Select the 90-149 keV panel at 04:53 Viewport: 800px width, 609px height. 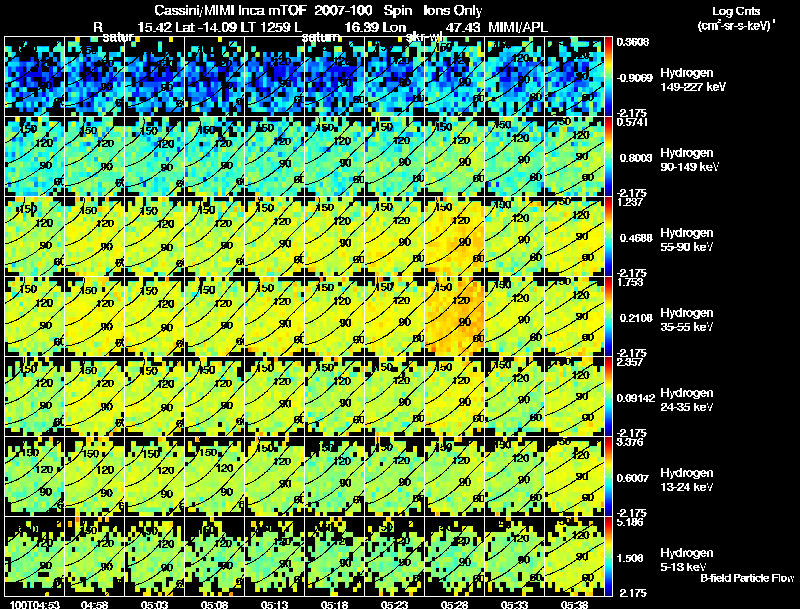34,157
